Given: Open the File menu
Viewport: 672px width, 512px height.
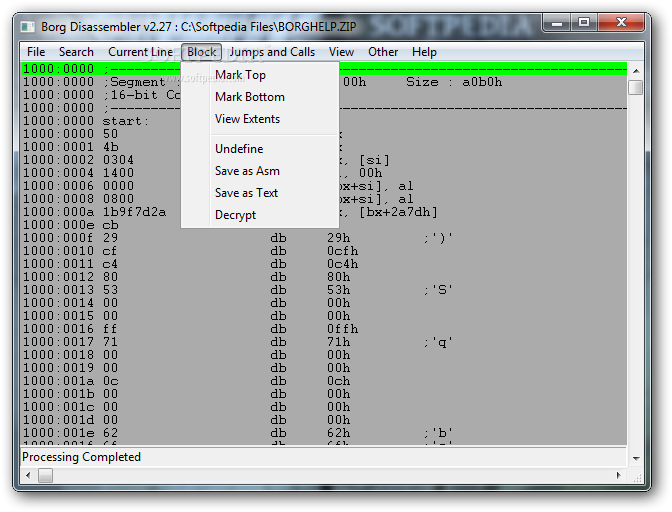Looking at the screenshot, I should pyautogui.click(x=36, y=52).
